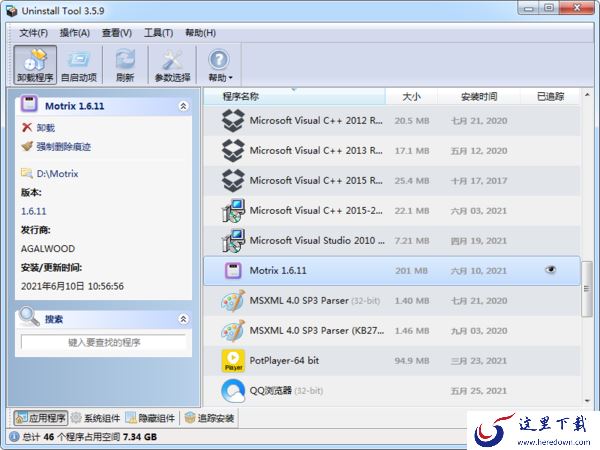Click the 20.5 MB size cell
Screen dimensions: 600x450
click(x=412, y=121)
